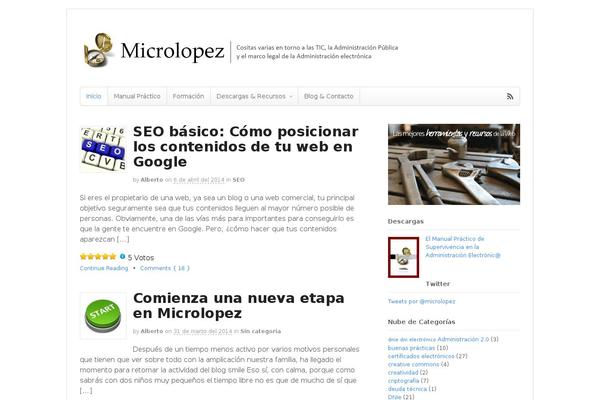Click the 6 de abril del 2014 date
The height and width of the screenshot is (400, 600).
pos(199,180)
